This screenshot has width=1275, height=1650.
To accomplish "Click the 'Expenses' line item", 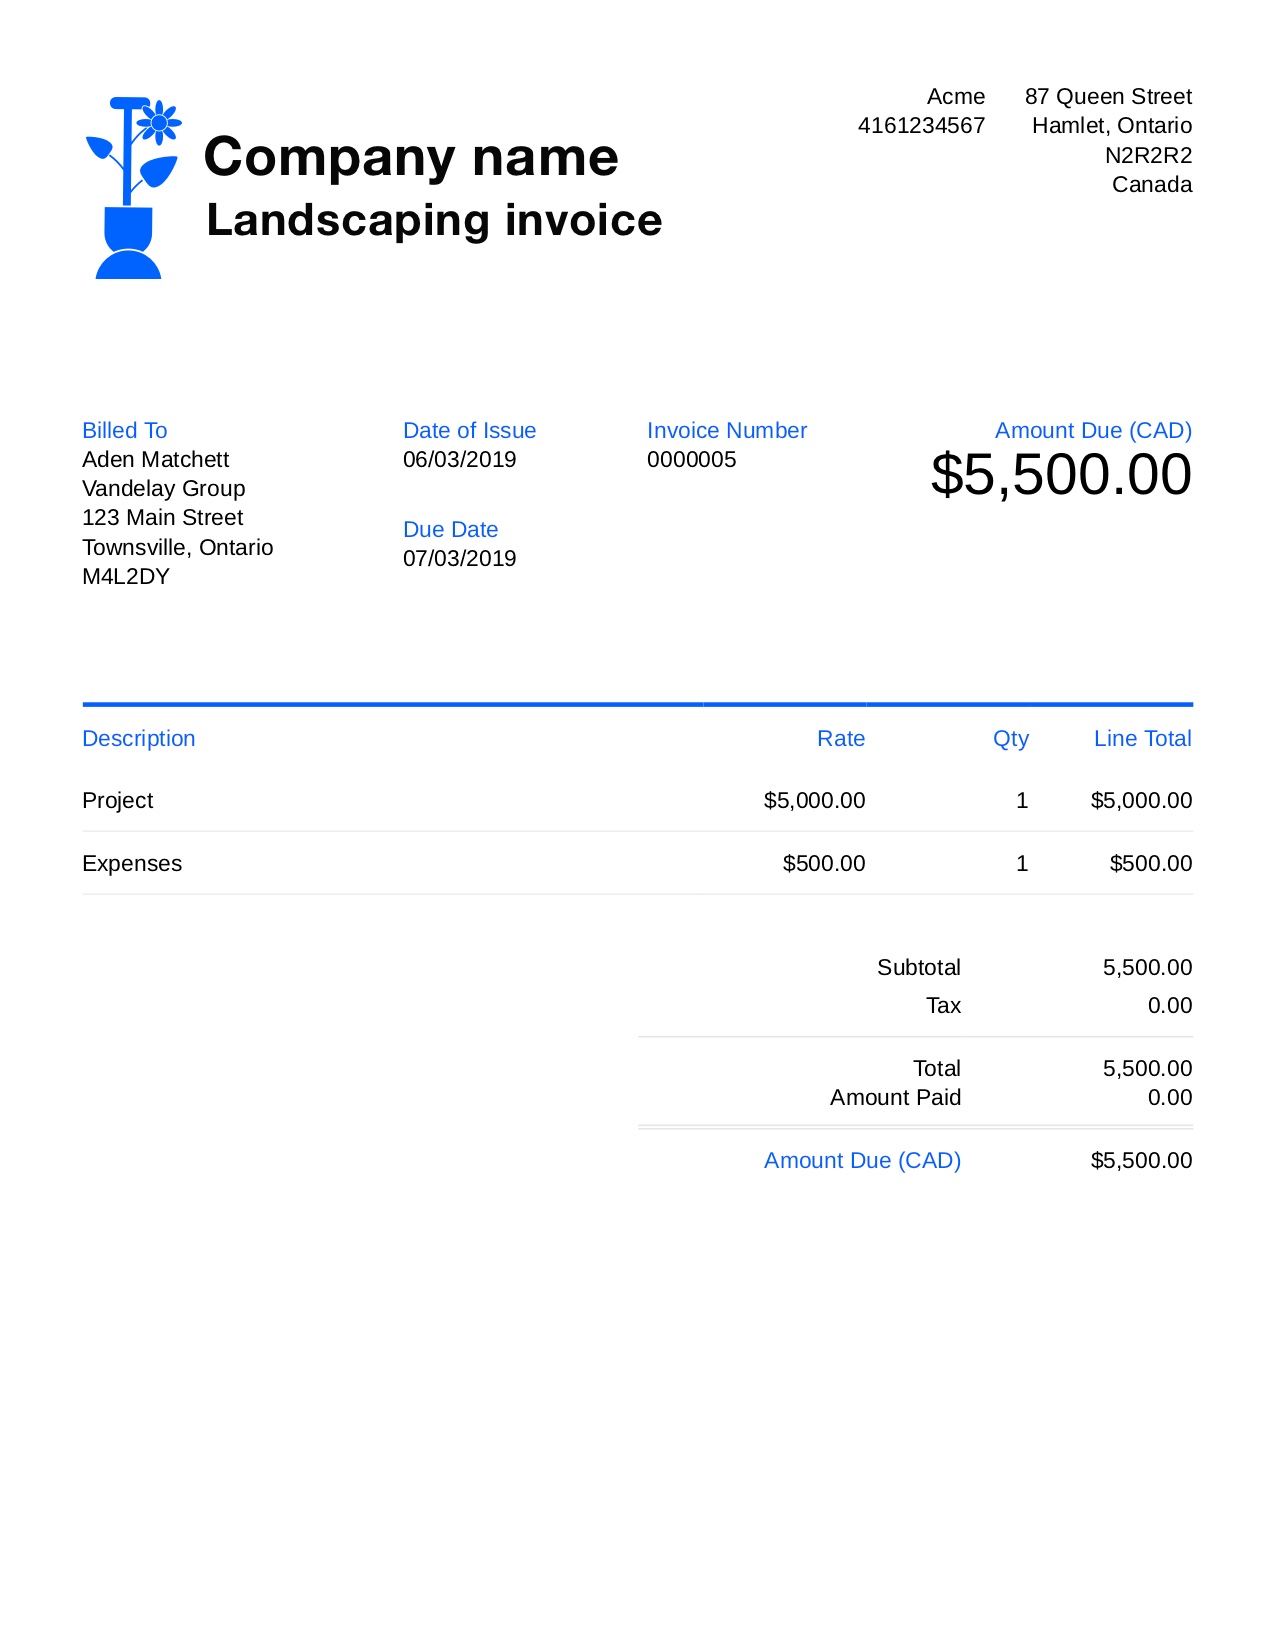I will click(132, 863).
